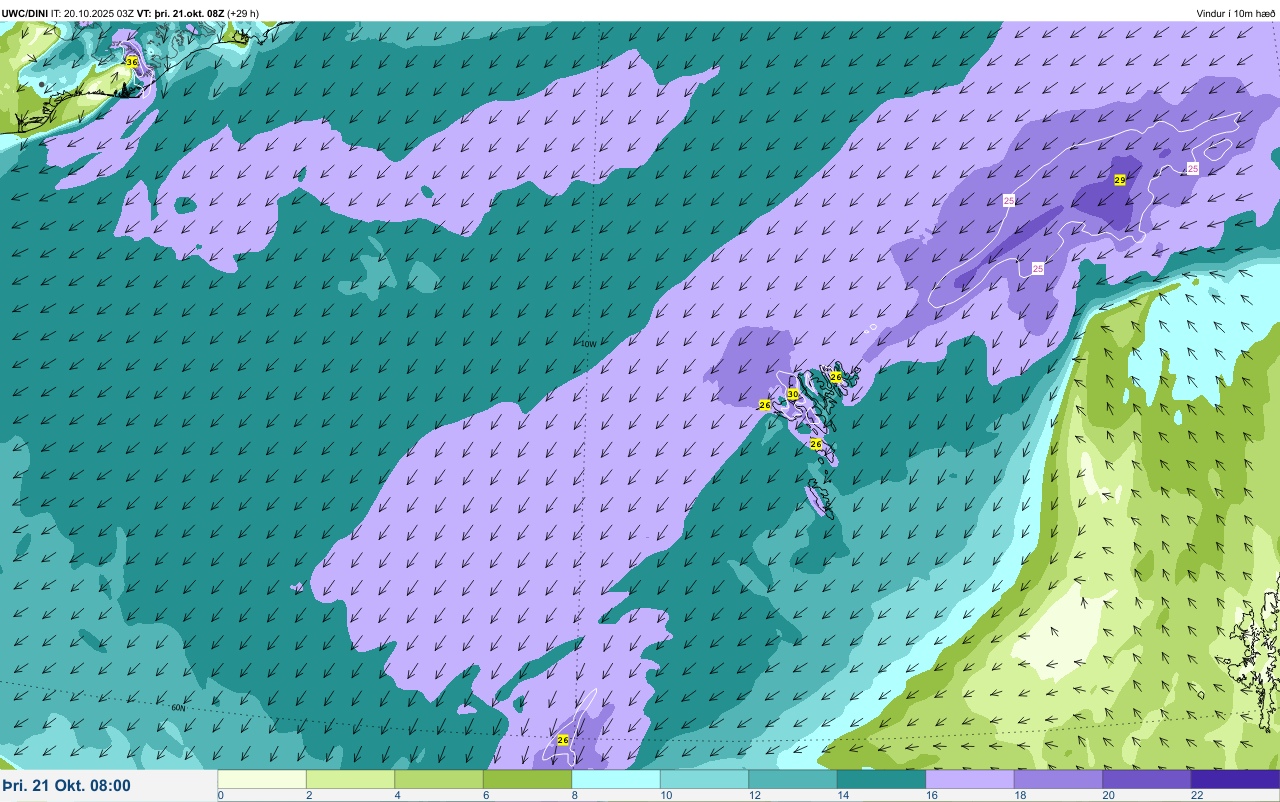Click legend tick value '22'
Viewport: 1280px width, 802px height.
[1196, 795]
